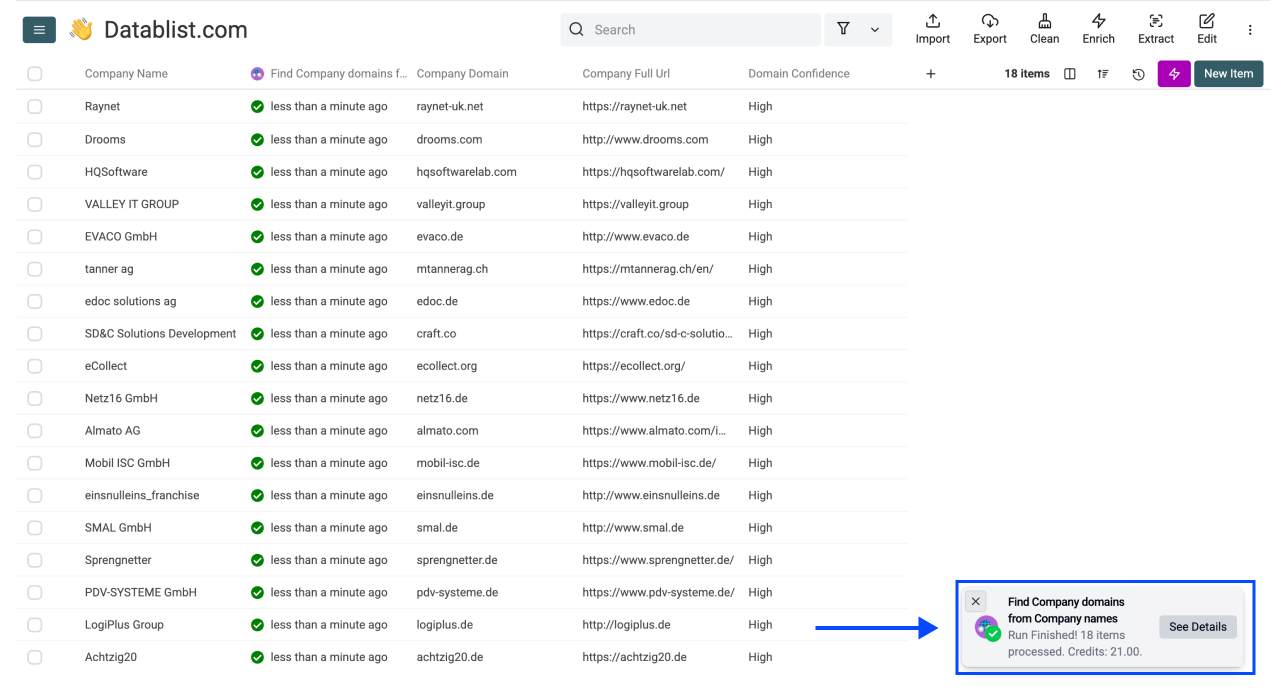The image size is (1287, 700).
Task: Click the Company Domain column header
Action: tap(462, 74)
